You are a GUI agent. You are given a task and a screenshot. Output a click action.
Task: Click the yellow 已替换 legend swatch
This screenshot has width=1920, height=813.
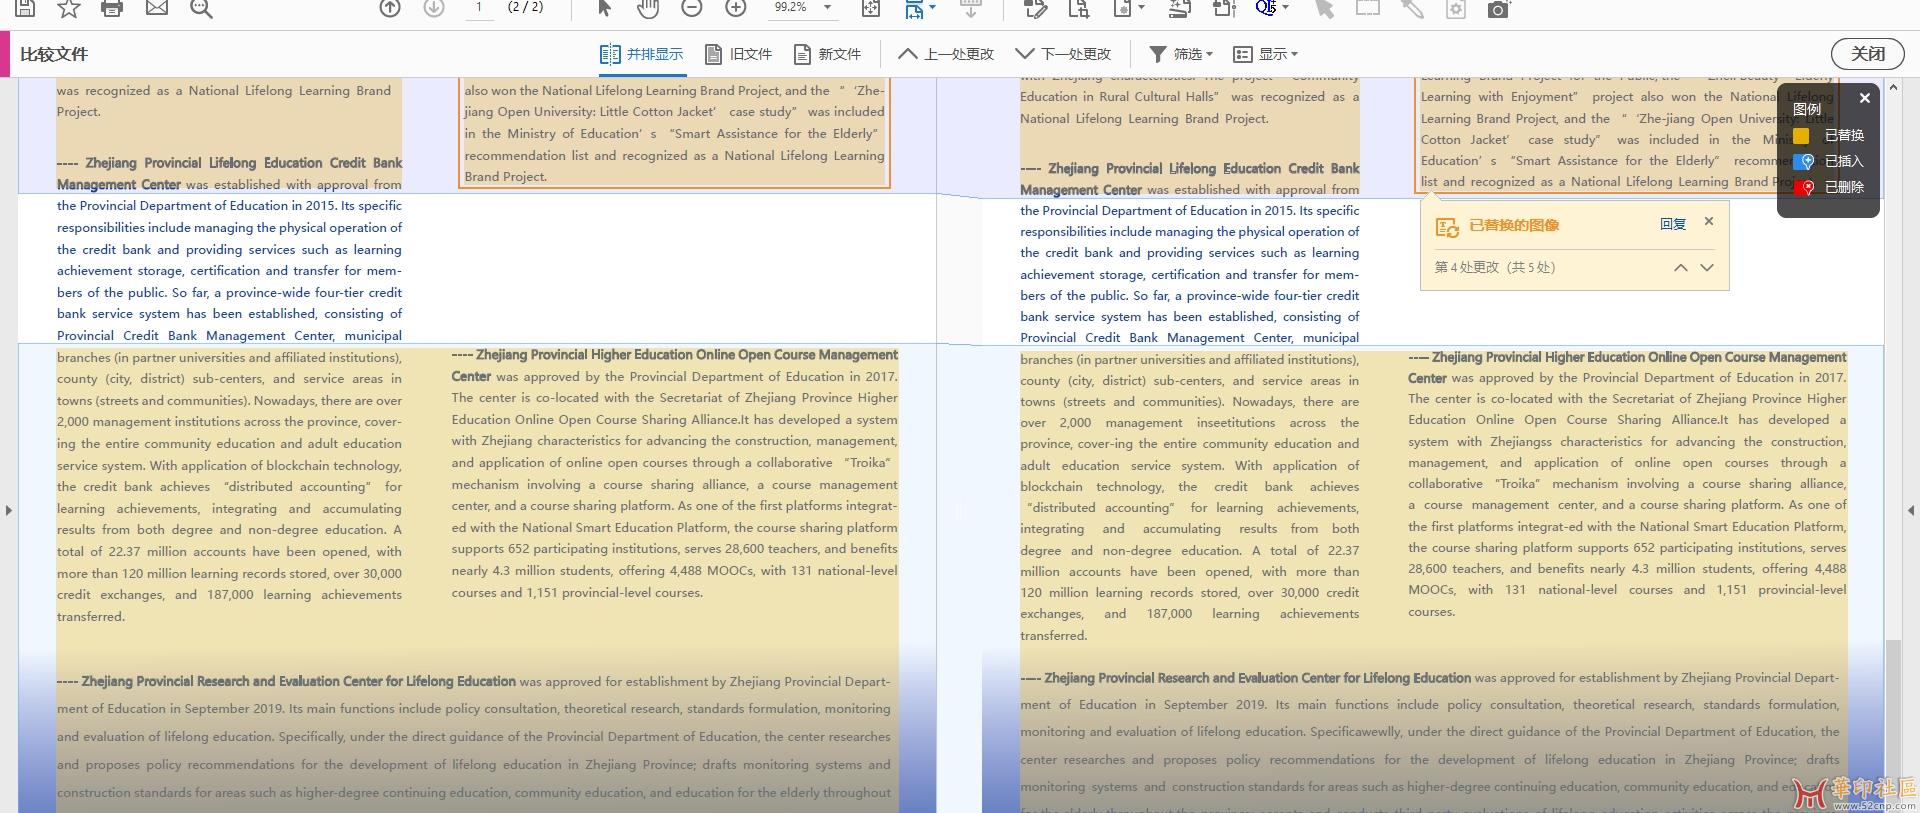tap(1802, 136)
